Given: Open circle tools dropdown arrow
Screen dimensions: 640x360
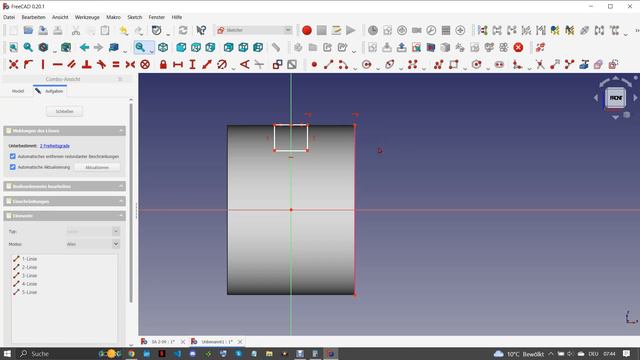Looking at the screenshot, I should (x=378, y=68).
